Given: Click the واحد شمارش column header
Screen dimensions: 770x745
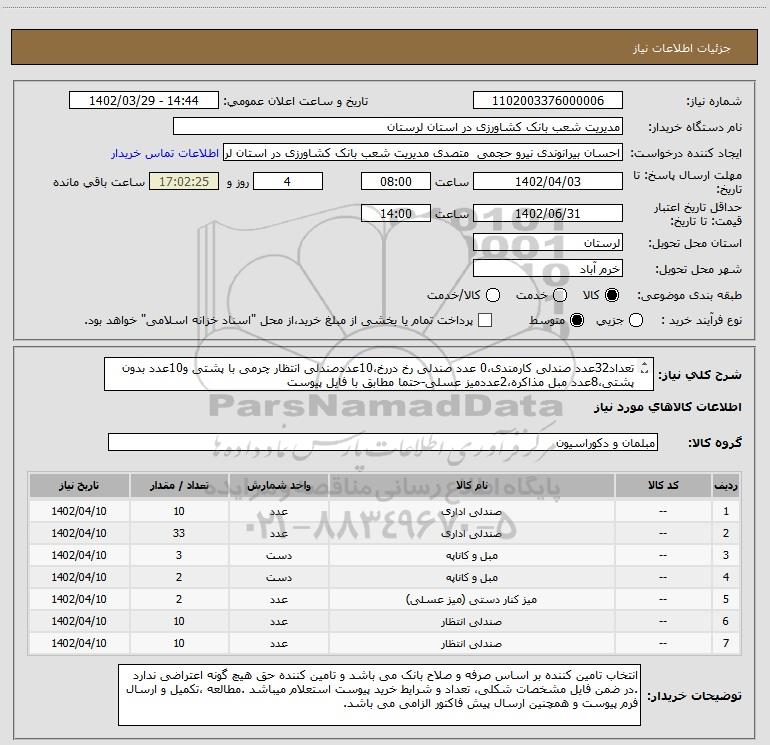Looking at the screenshot, I should point(278,485).
